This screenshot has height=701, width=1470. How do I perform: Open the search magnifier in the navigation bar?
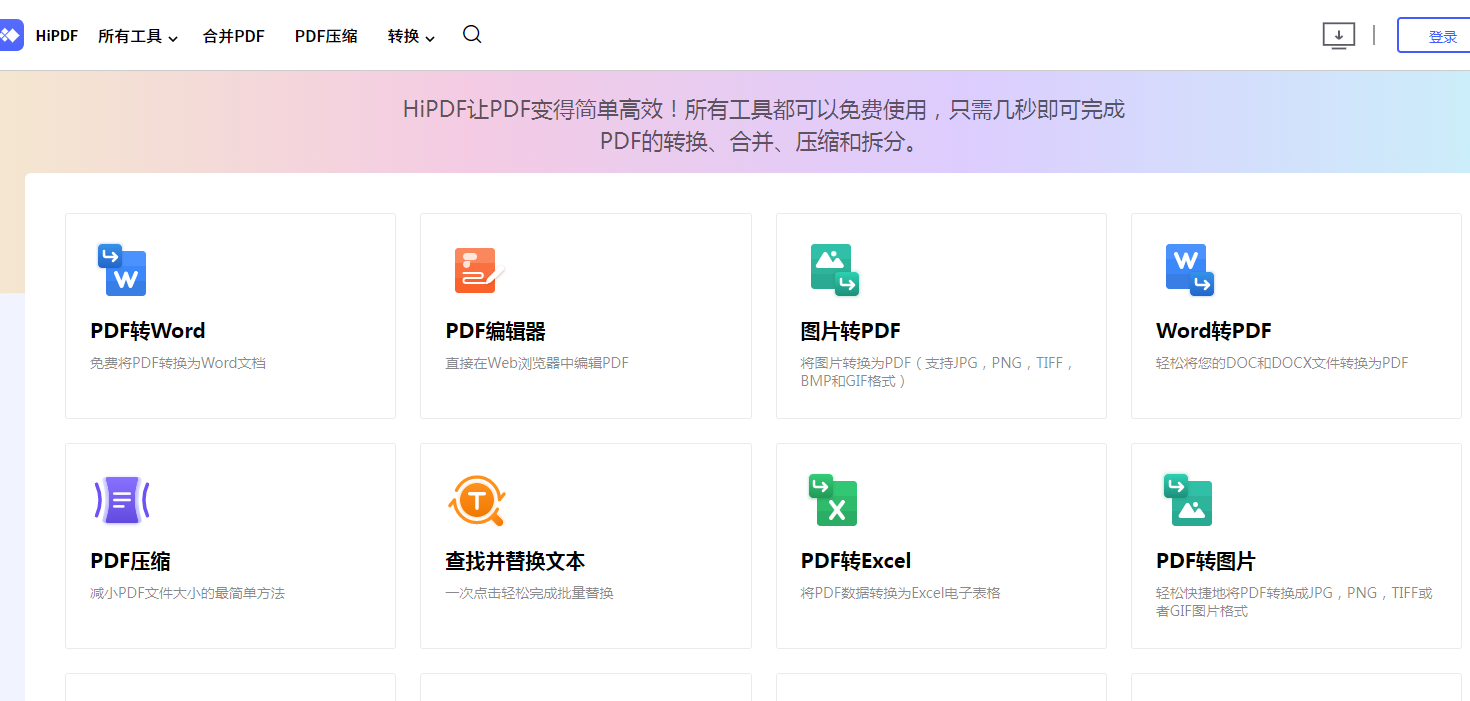click(471, 34)
